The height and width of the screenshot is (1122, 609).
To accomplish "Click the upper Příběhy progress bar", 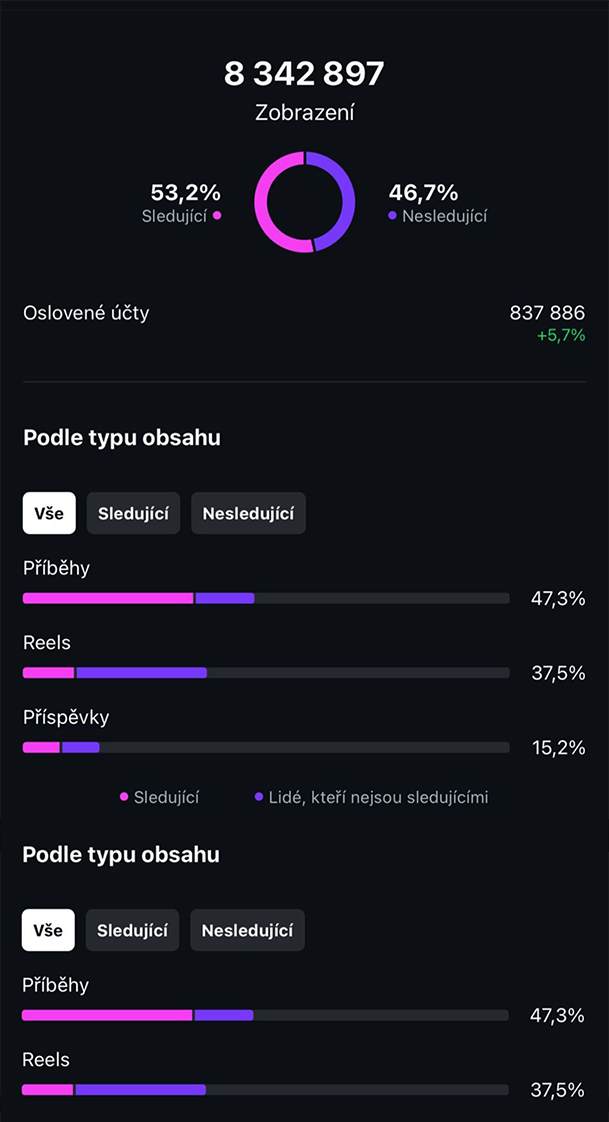I will pos(266,598).
